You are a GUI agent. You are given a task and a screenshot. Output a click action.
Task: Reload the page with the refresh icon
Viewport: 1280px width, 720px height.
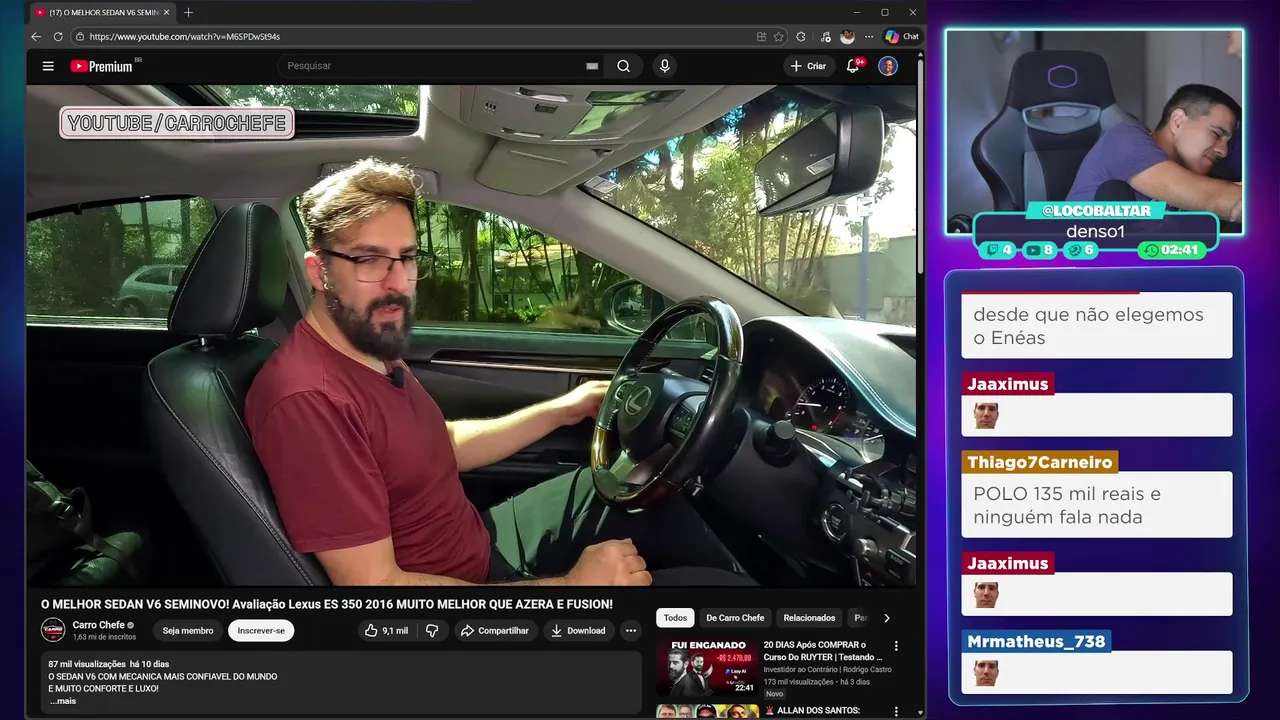(x=58, y=37)
